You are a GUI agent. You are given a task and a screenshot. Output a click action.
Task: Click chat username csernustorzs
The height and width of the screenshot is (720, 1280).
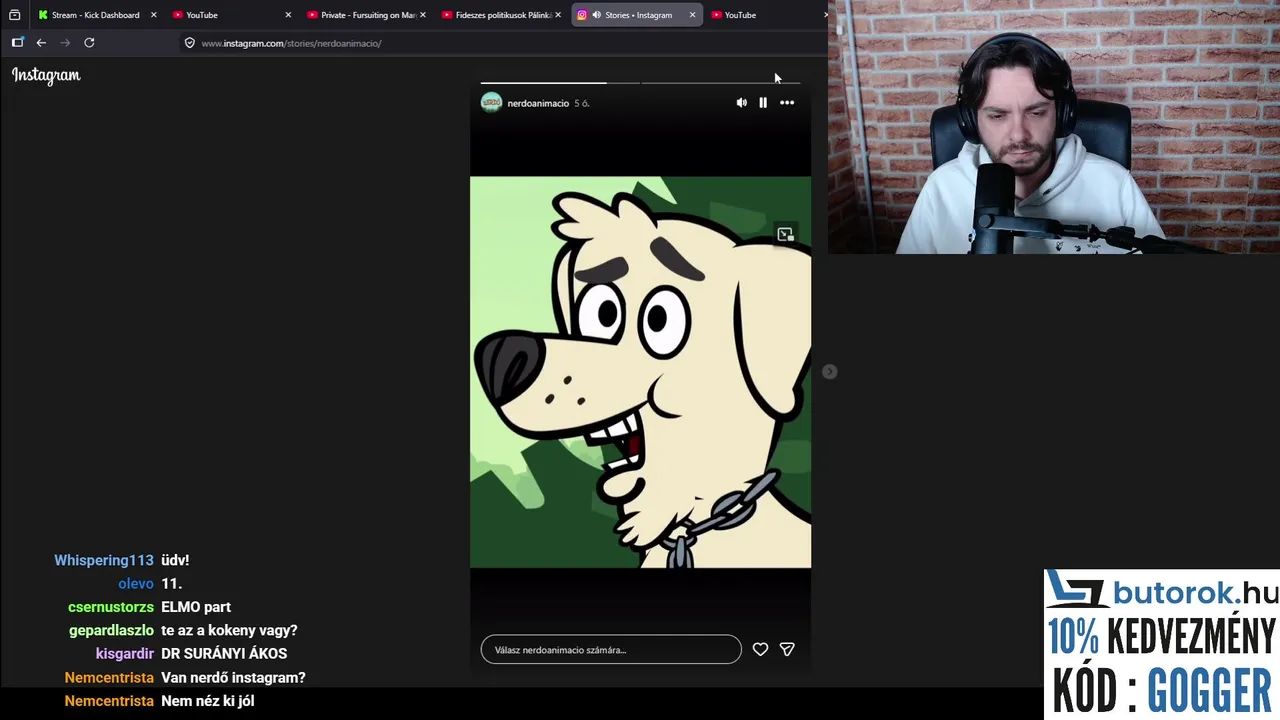click(x=111, y=607)
